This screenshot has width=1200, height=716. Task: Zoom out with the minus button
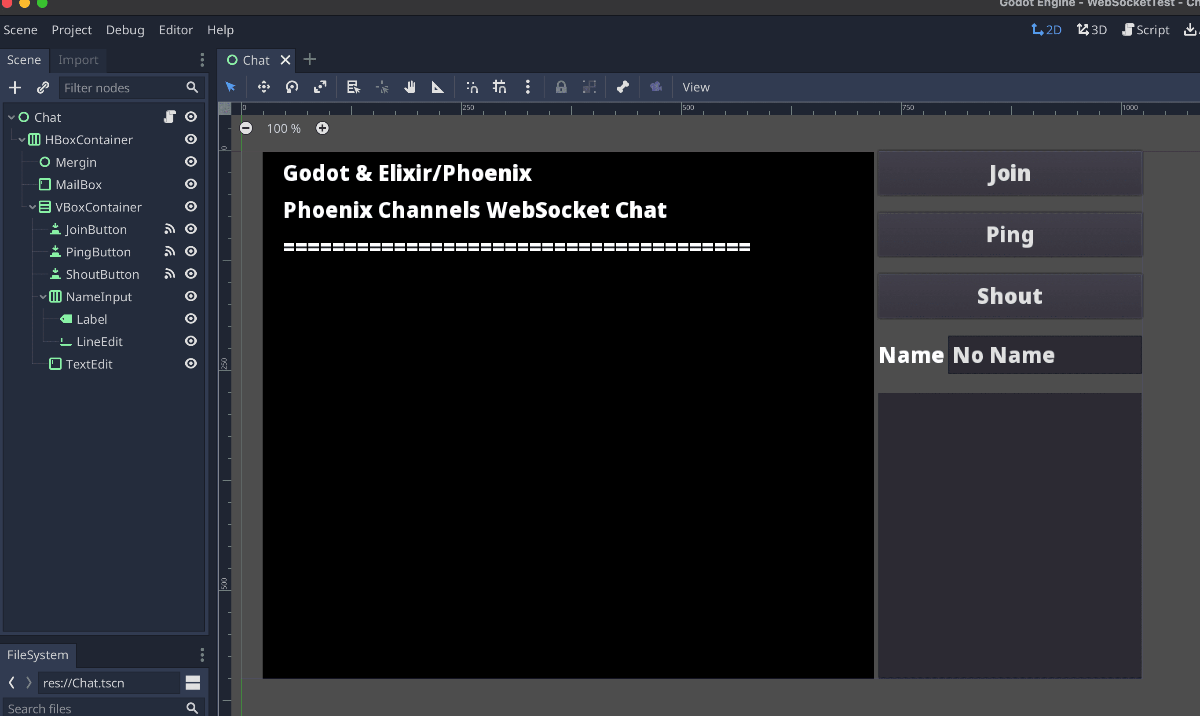coord(246,128)
